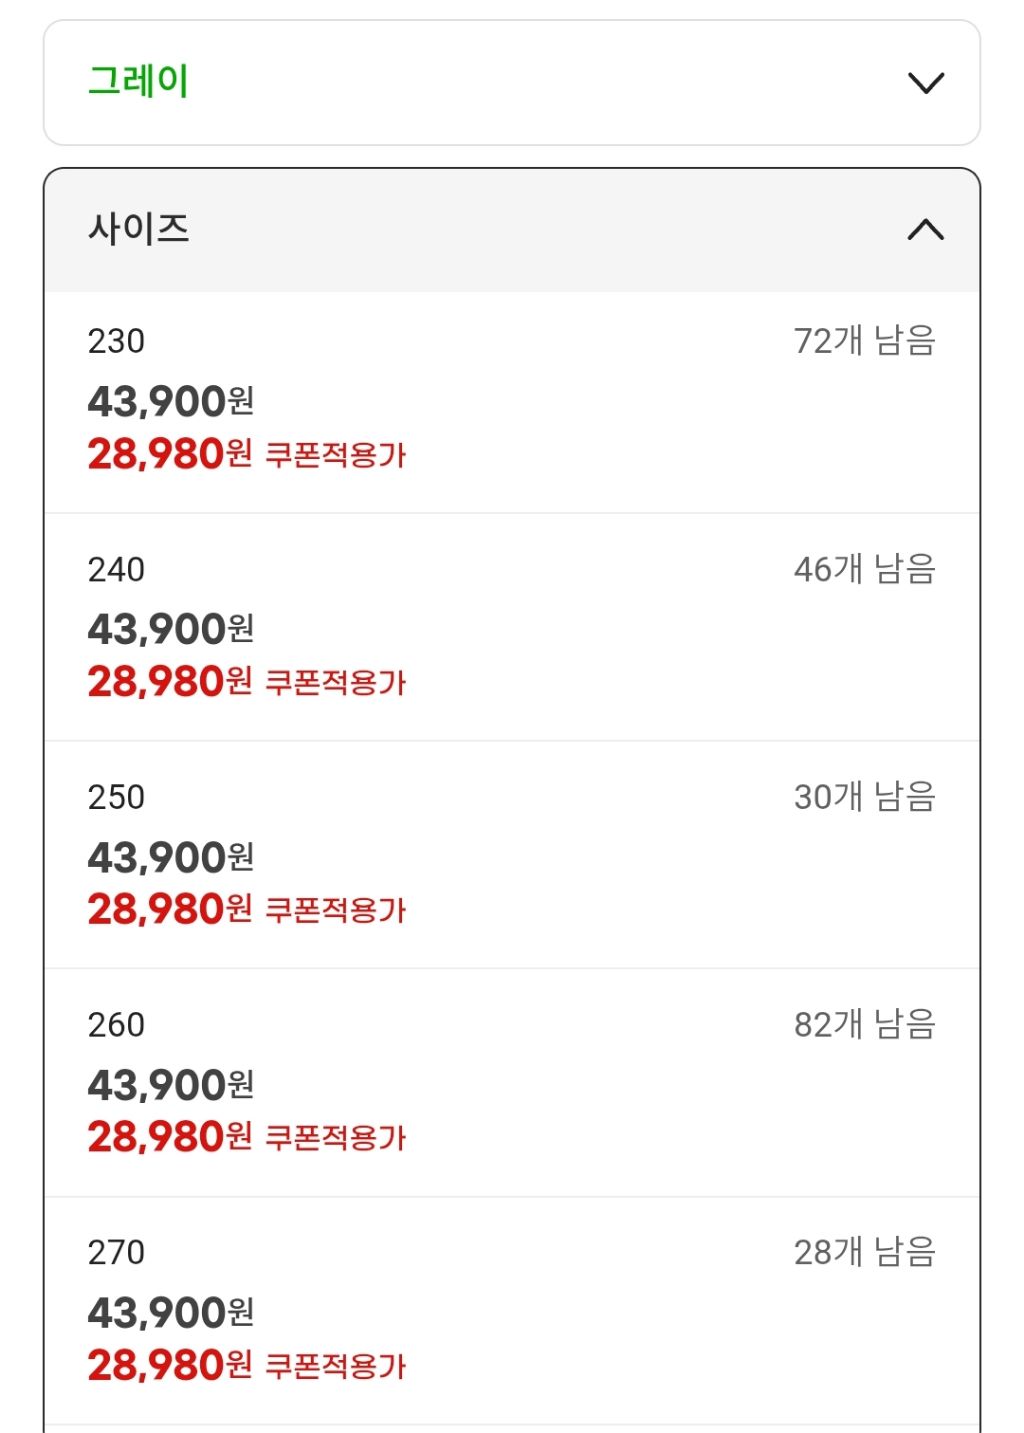
Task: Click the 72개 남음 stock label
Action: click(865, 341)
